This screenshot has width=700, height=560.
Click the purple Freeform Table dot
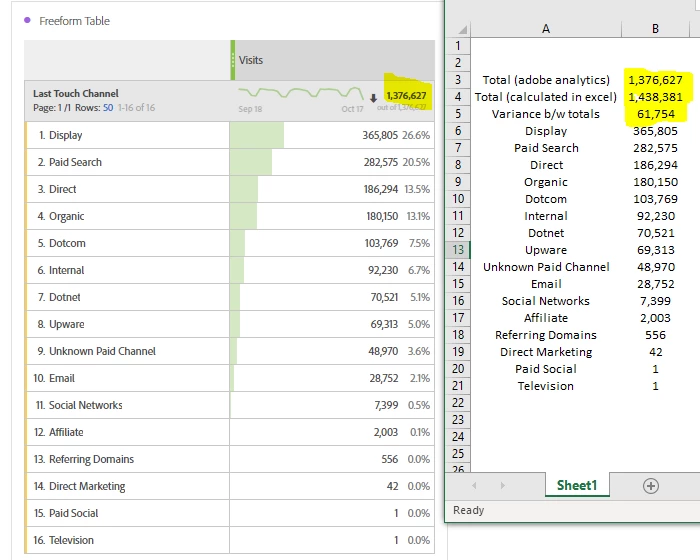27,21
